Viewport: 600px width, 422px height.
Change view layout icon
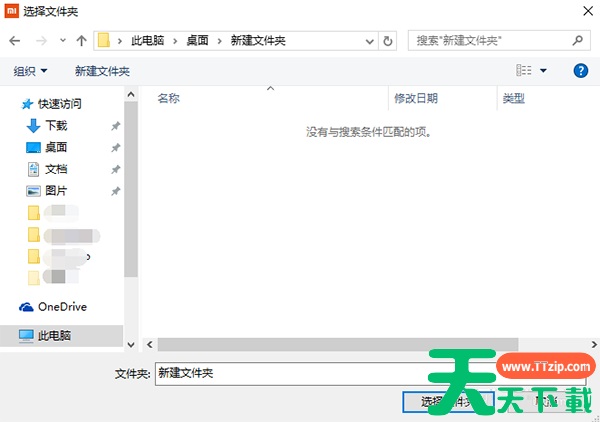tap(523, 70)
